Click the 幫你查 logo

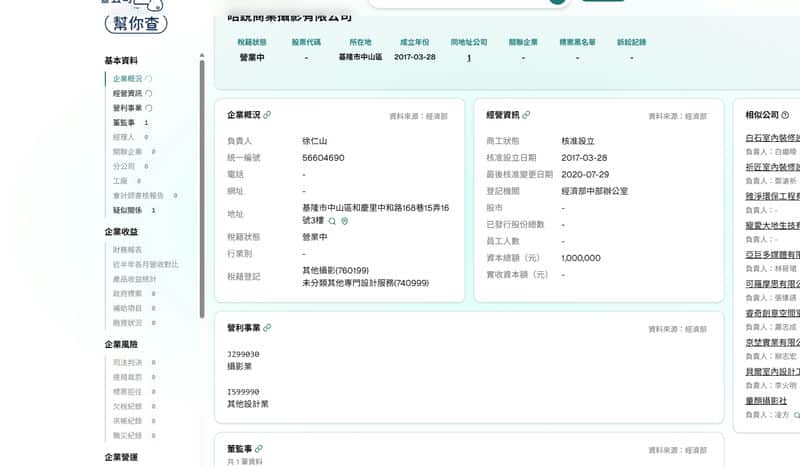(x=135, y=22)
